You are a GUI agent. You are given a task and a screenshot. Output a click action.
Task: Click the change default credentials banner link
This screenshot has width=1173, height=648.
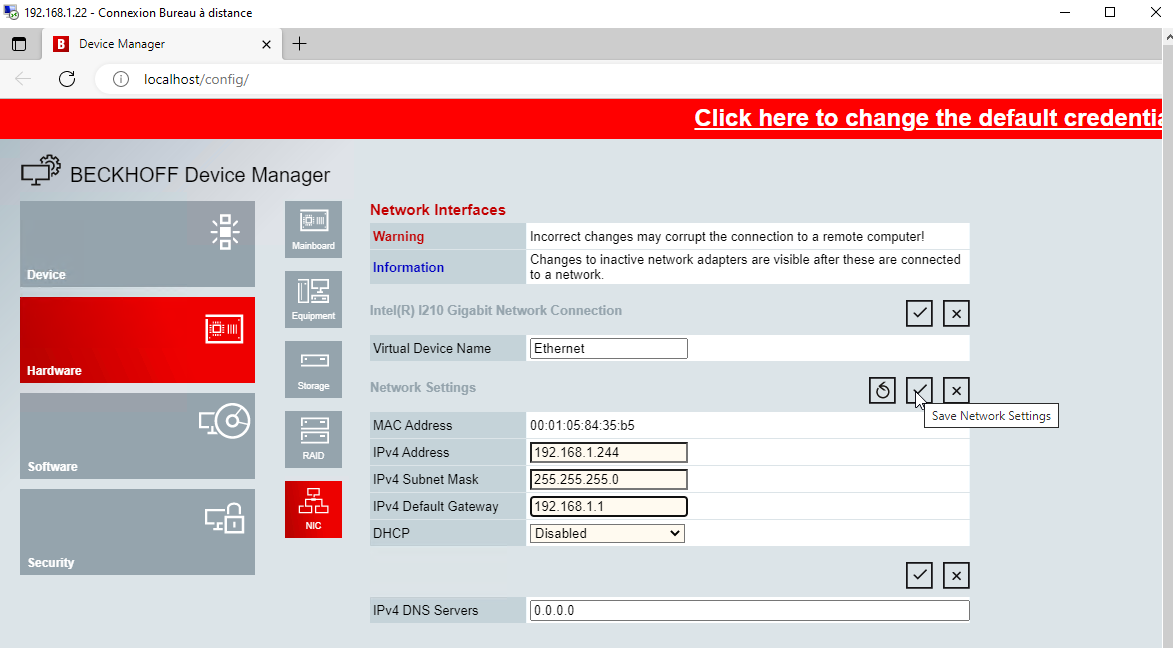928,118
